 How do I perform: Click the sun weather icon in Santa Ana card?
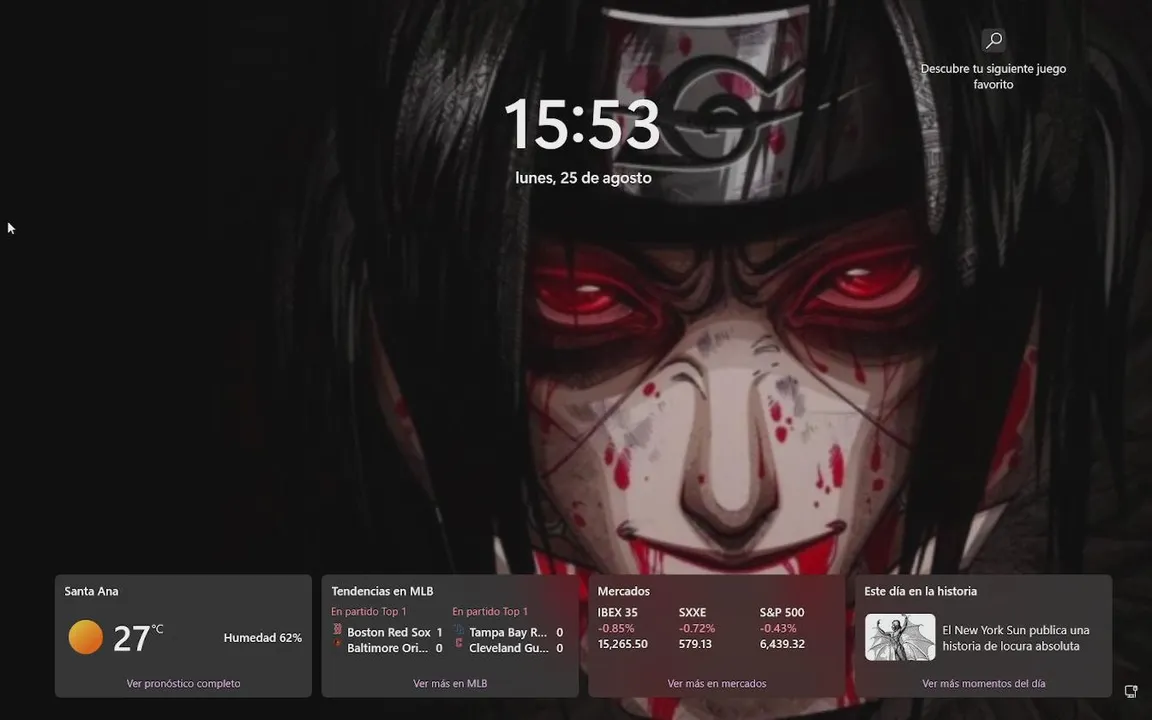tap(86, 637)
